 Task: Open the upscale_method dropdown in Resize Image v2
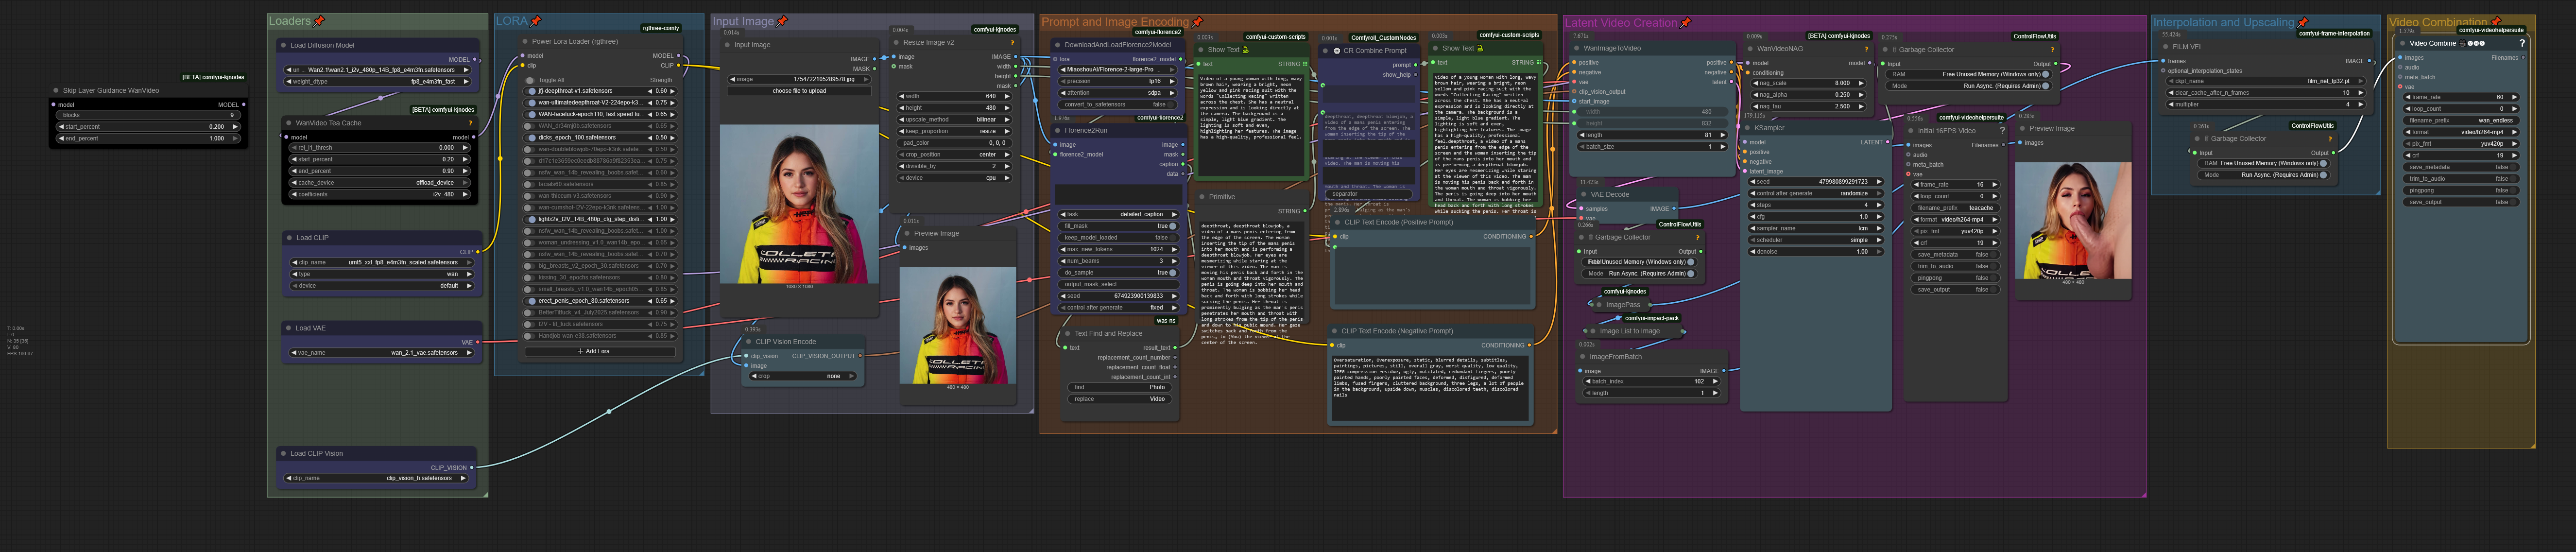[955, 119]
